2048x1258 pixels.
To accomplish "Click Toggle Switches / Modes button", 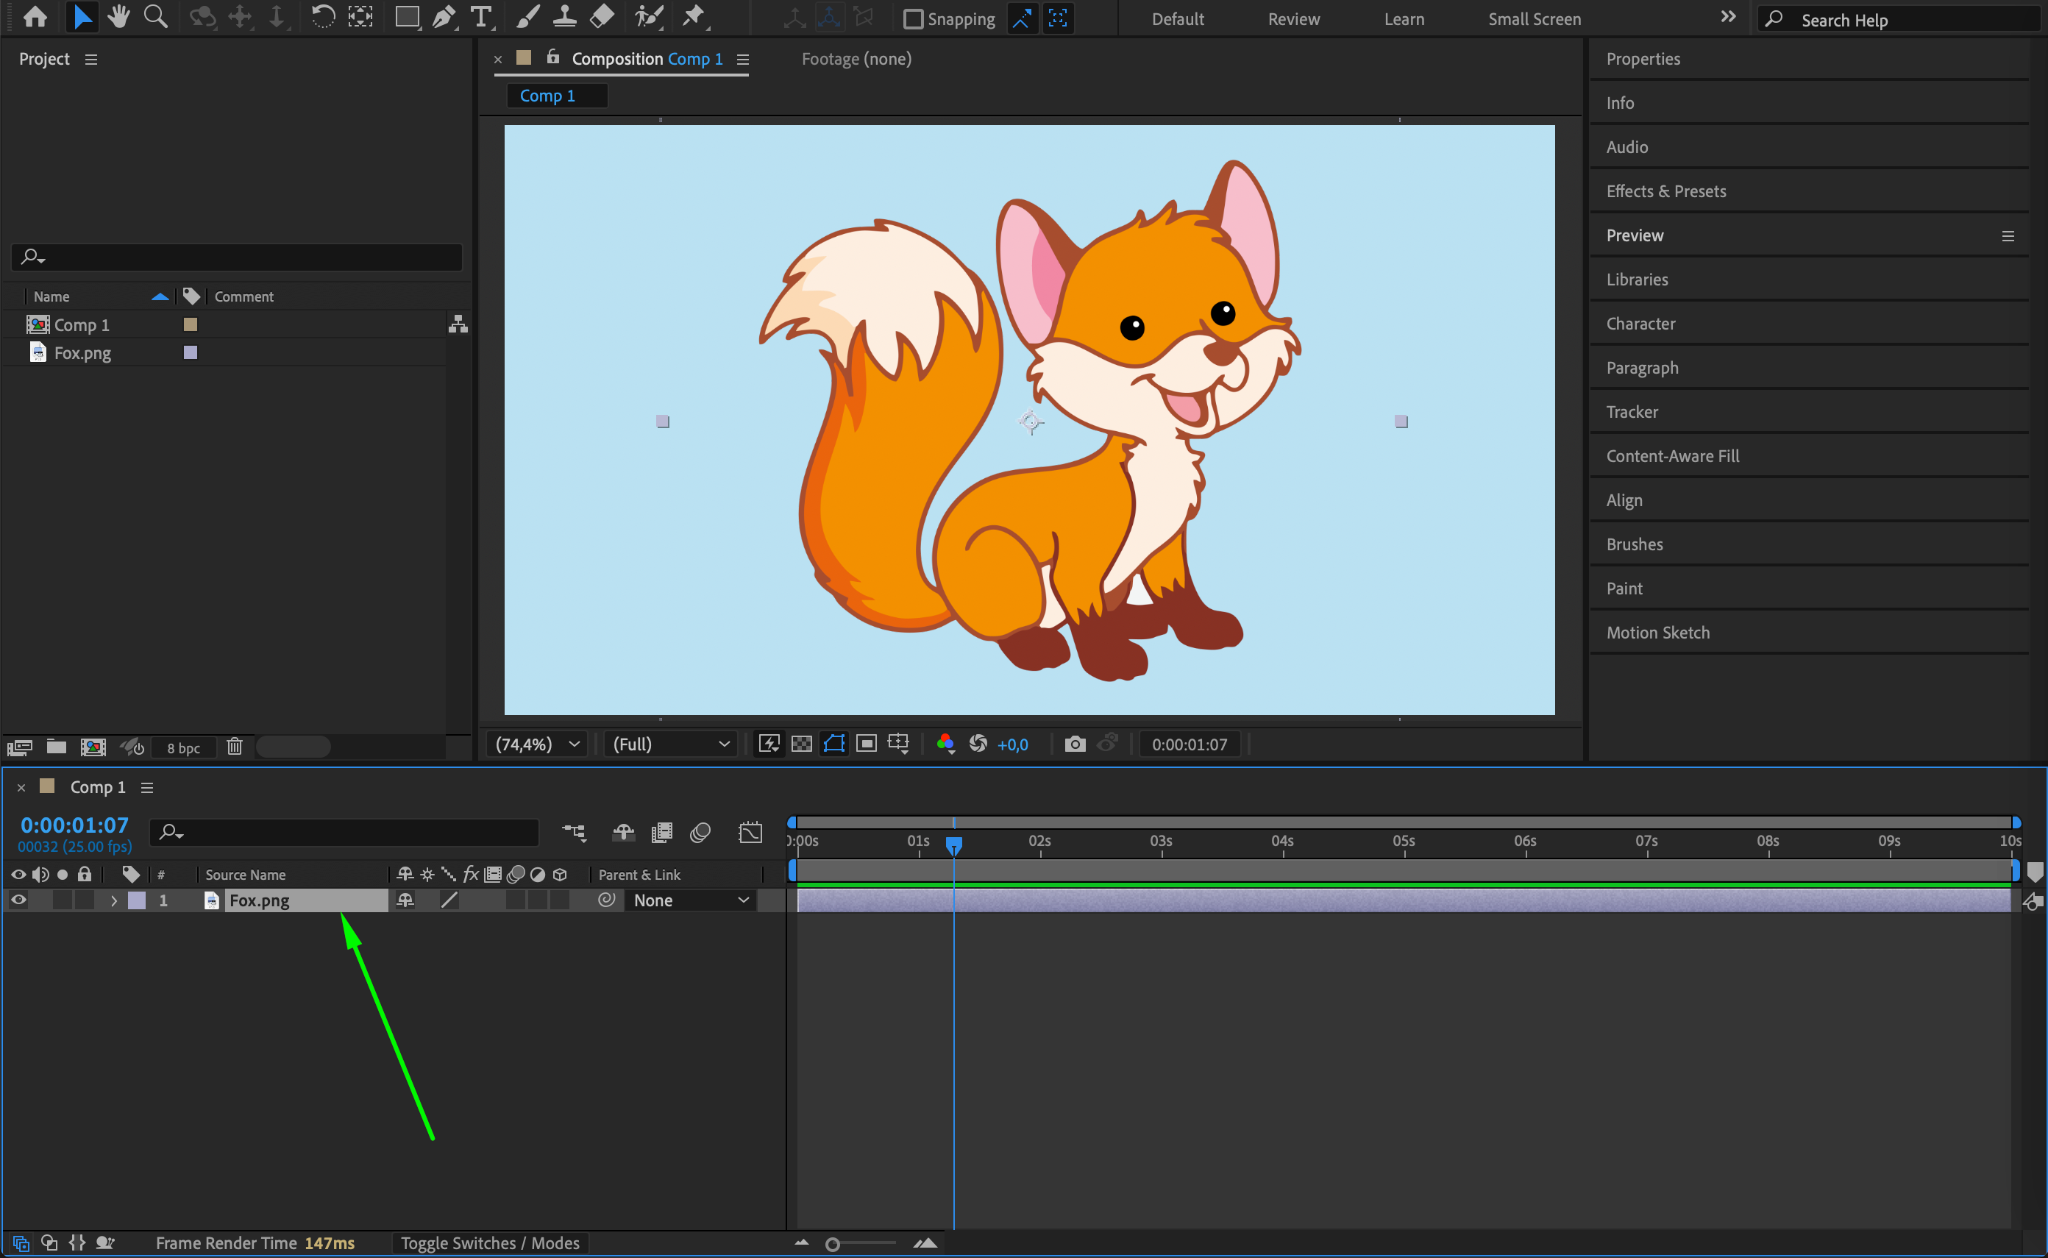I will [x=490, y=1243].
